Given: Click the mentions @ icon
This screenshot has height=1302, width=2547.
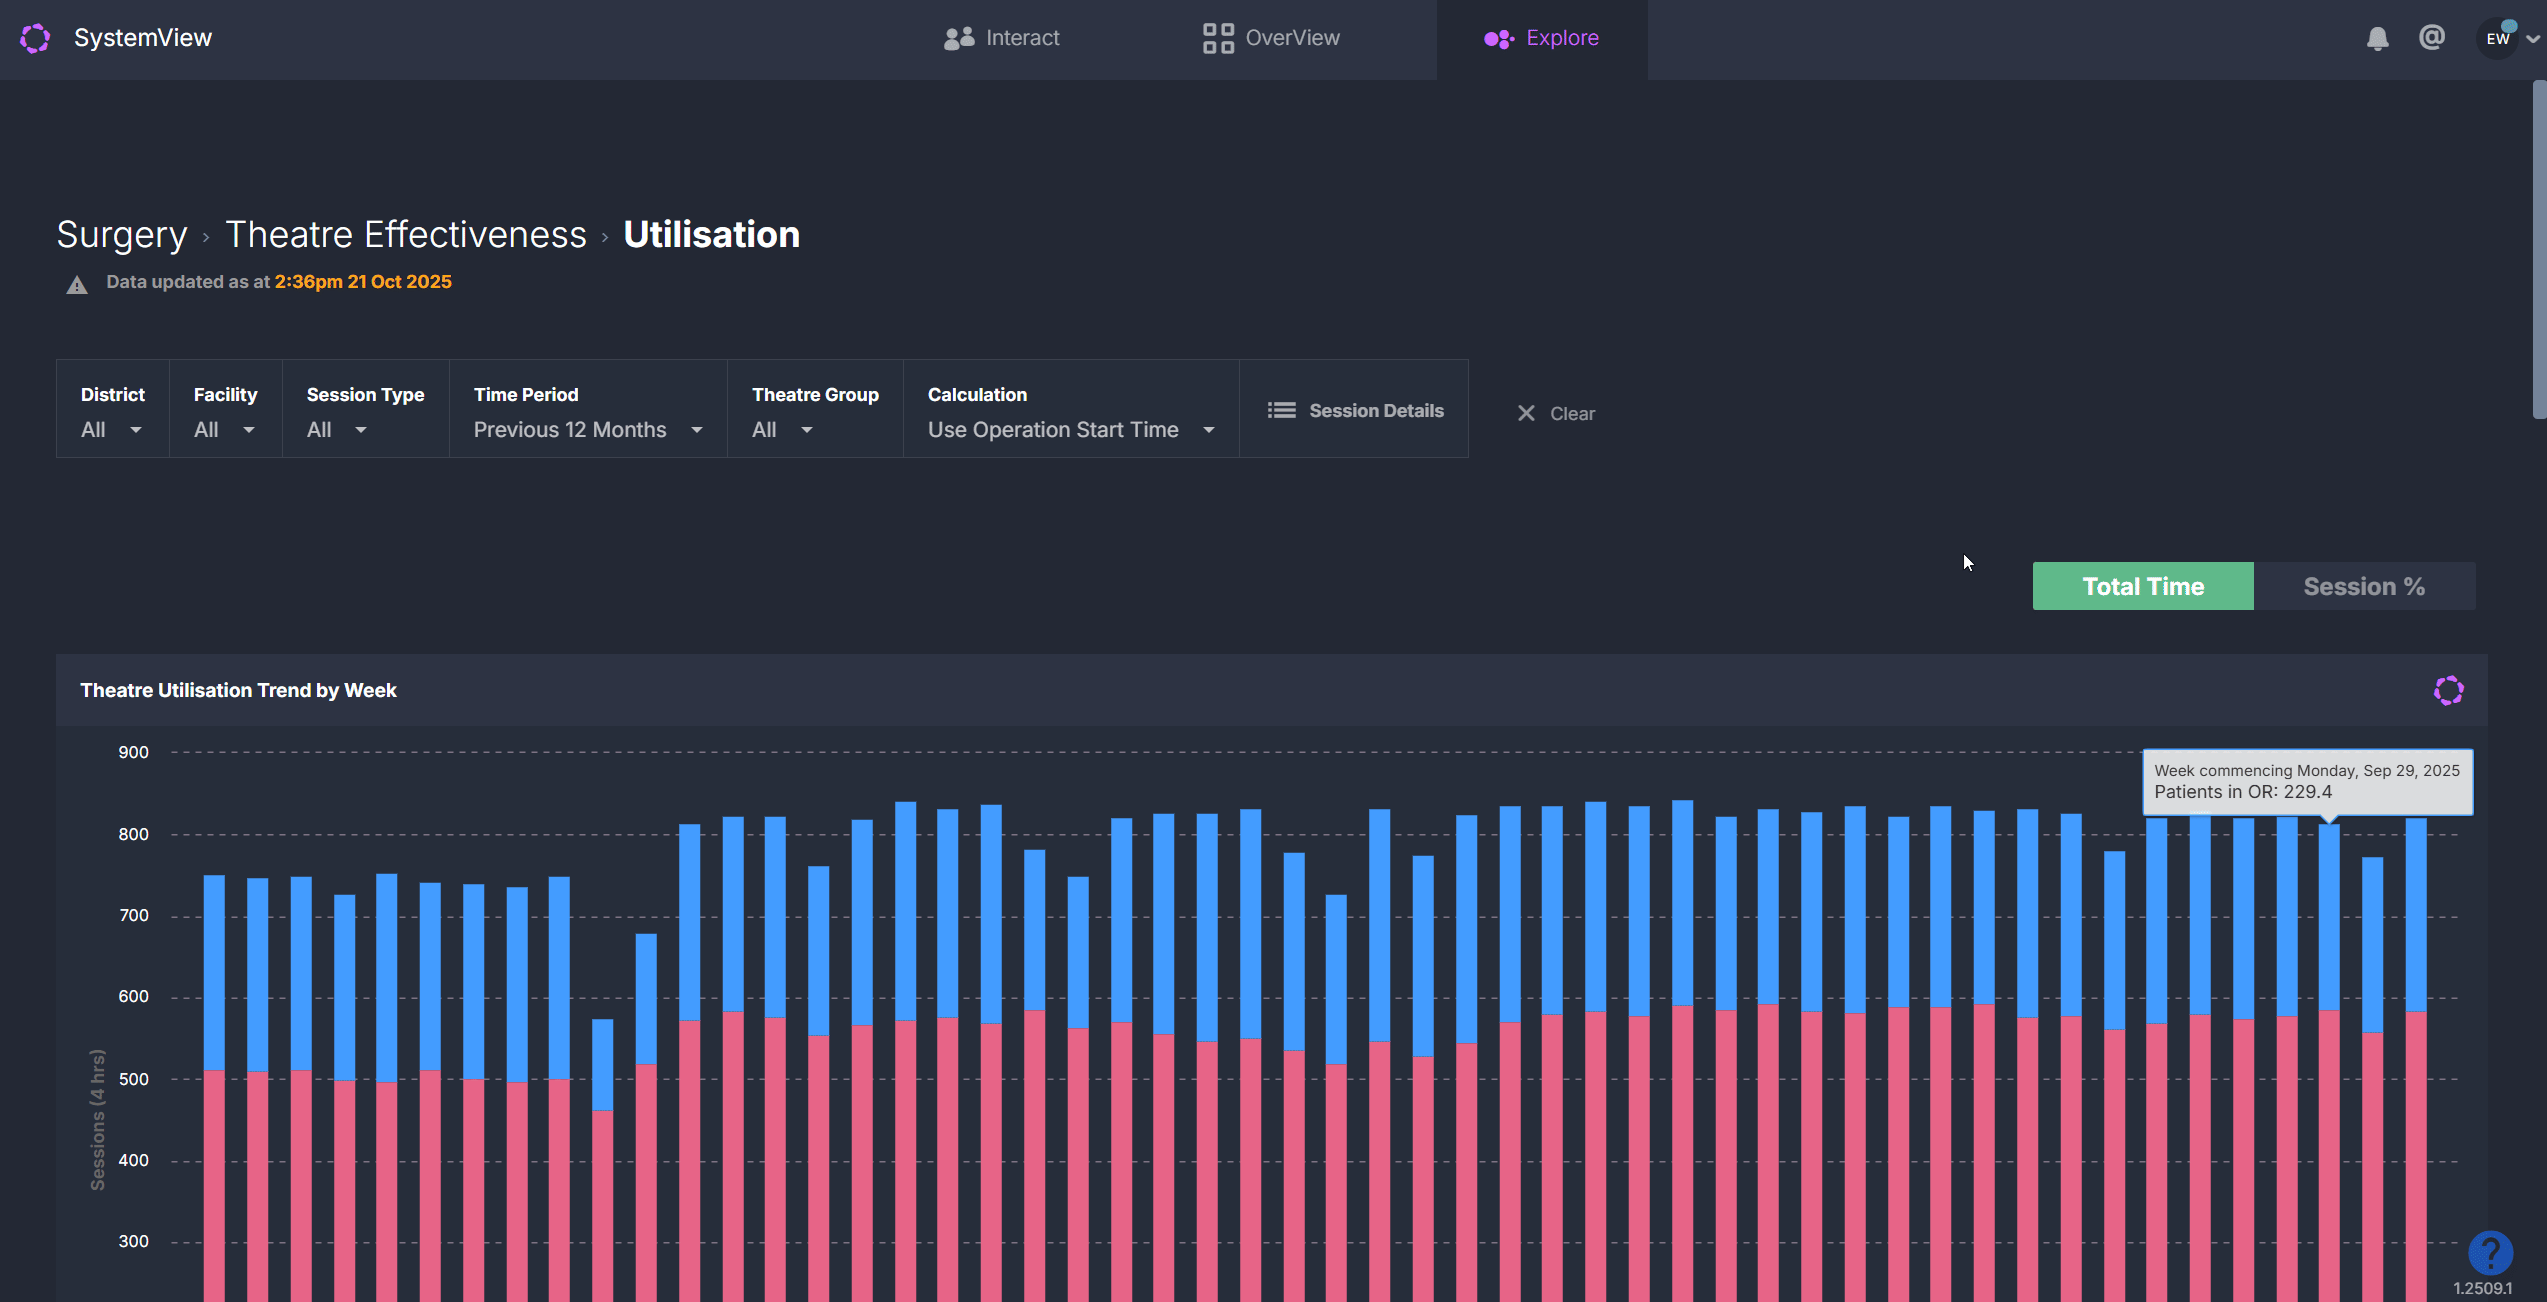Looking at the screenshot, I should 2431,38.
